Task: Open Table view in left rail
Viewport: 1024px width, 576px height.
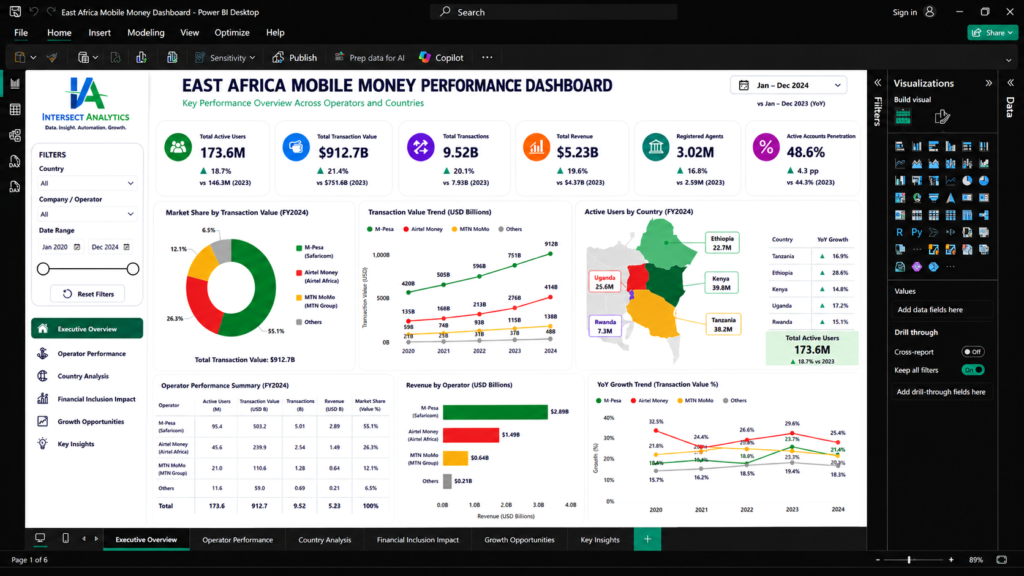Action: (x=15, y=110)
